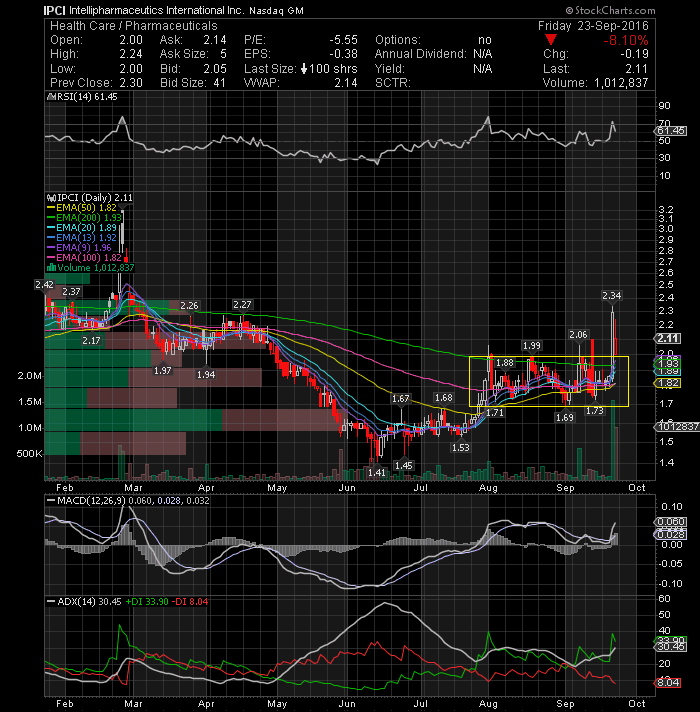
Task: Click the 1012837 volume tag on axis
Action: click(x=676, y=427)
